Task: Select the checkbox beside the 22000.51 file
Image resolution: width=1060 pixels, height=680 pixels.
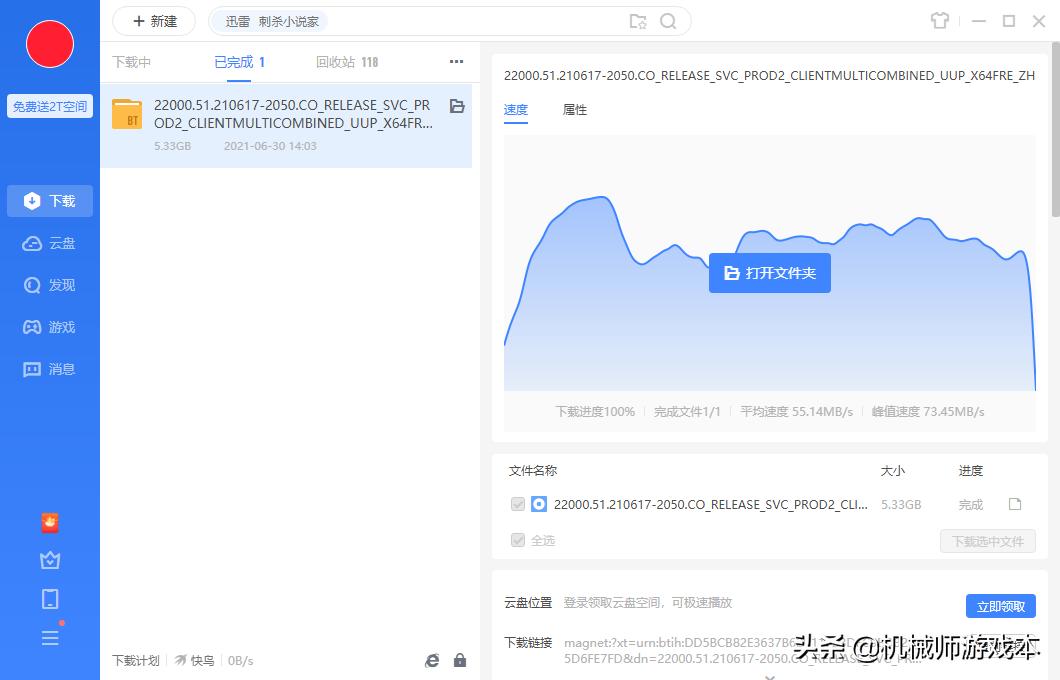Action: click(518, 504)
